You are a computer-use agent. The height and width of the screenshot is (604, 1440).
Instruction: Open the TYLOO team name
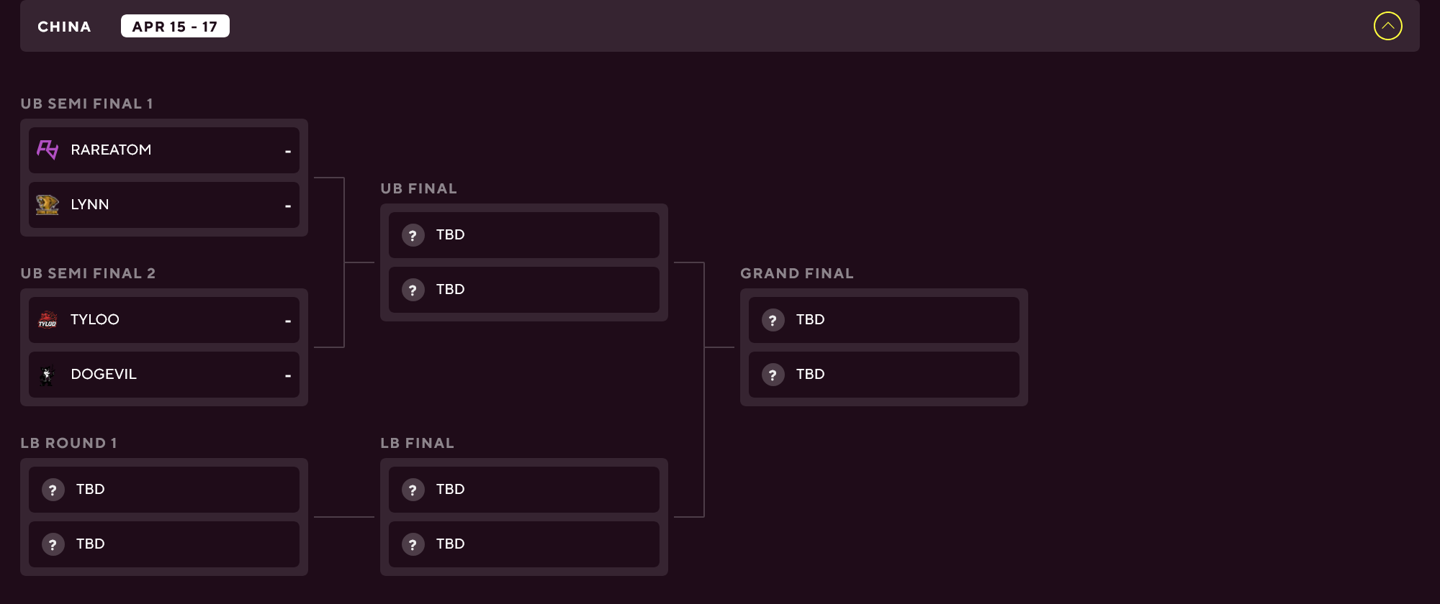tap(95, 320)
